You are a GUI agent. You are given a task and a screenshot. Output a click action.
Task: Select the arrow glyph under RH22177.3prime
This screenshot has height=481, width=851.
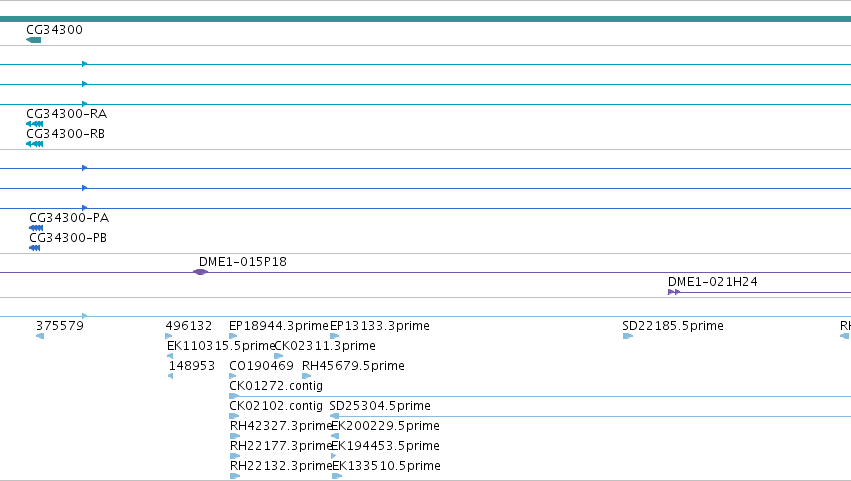click(x=235, y=456)
